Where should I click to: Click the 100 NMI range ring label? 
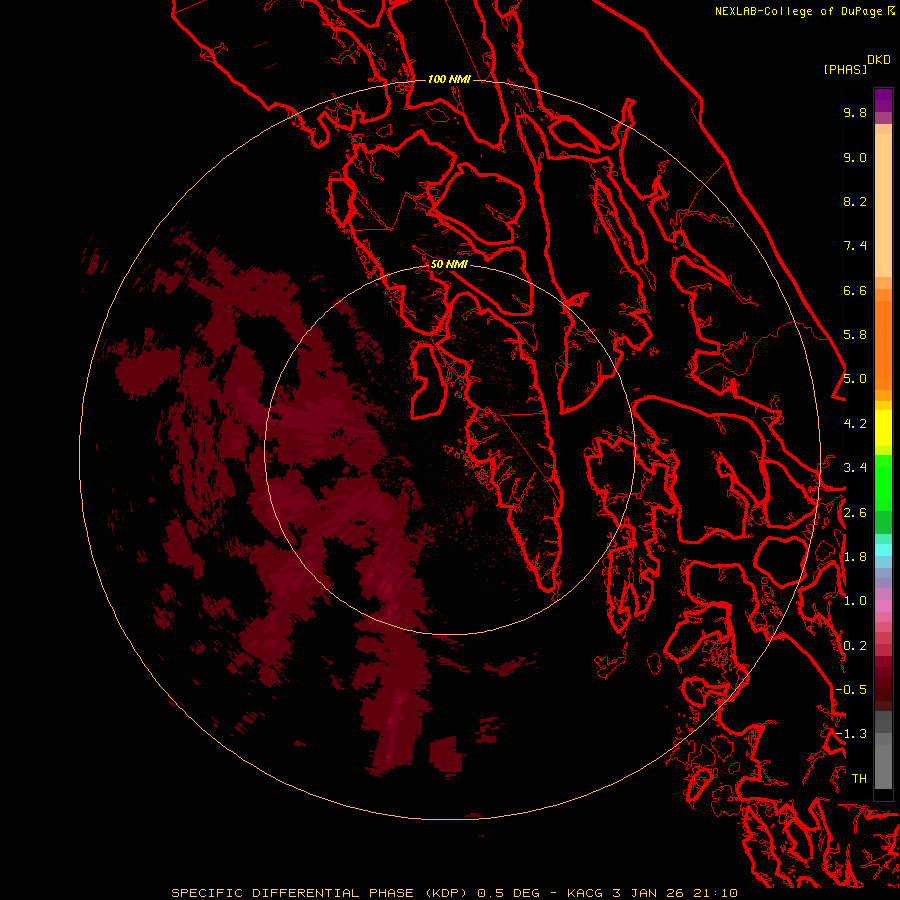[x=449, y=79]
